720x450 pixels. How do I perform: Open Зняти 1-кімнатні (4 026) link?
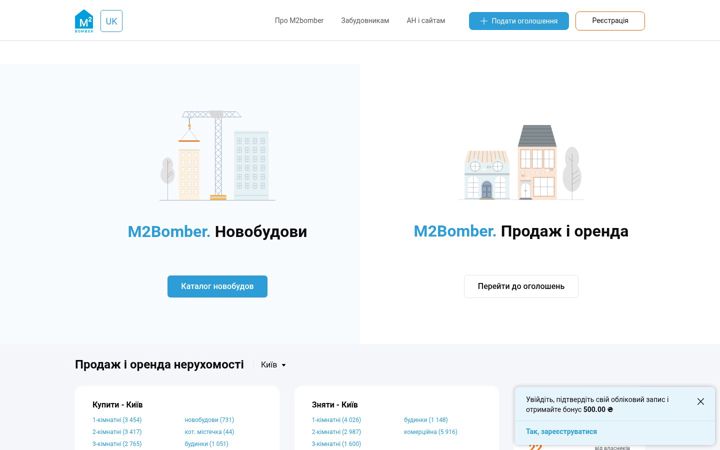tap(337, 420)
